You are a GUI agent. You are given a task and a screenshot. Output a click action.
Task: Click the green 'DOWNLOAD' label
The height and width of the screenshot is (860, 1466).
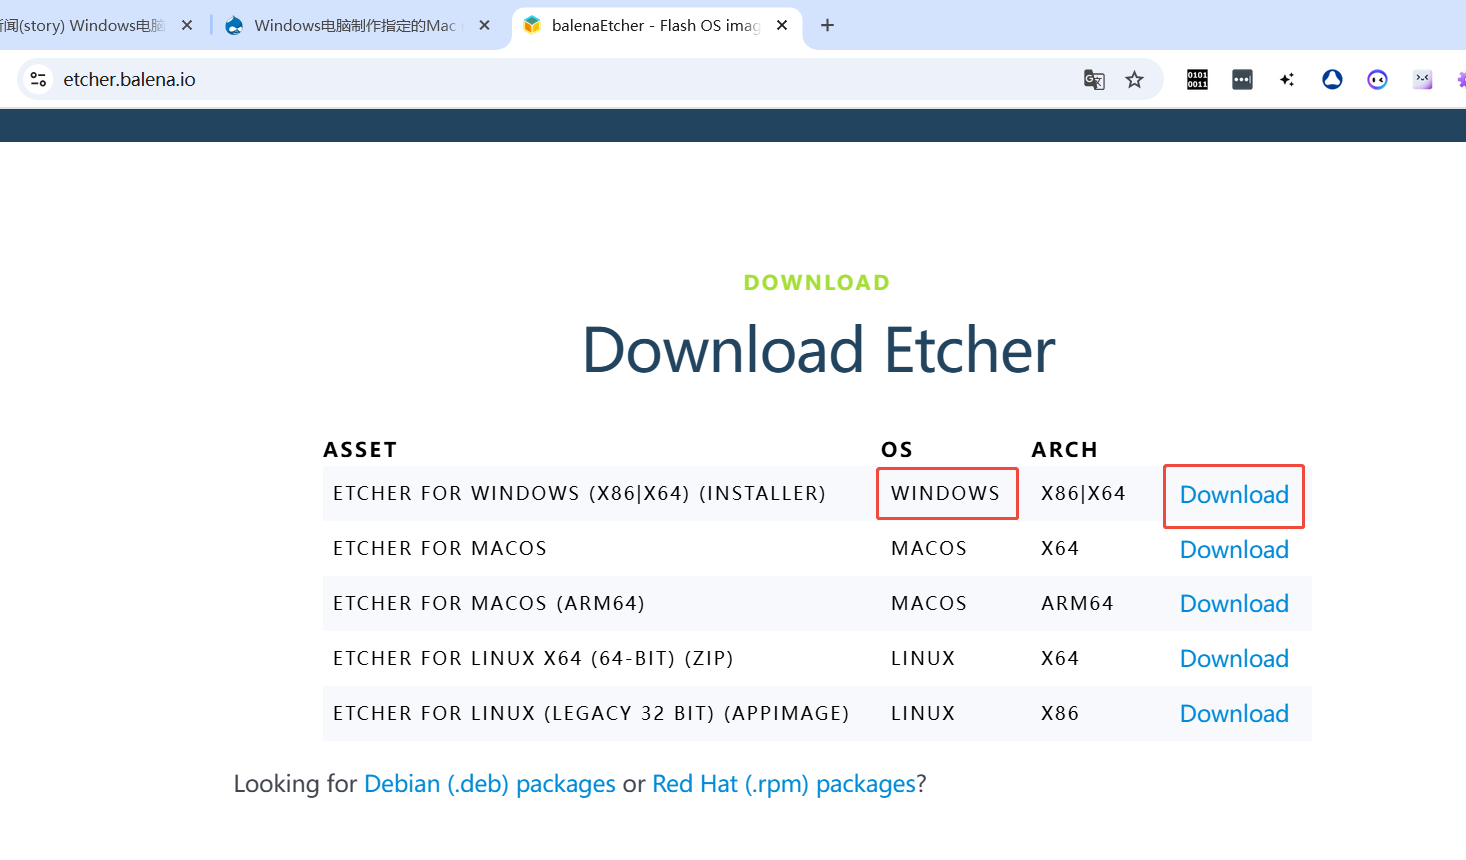tap(817, 283)
